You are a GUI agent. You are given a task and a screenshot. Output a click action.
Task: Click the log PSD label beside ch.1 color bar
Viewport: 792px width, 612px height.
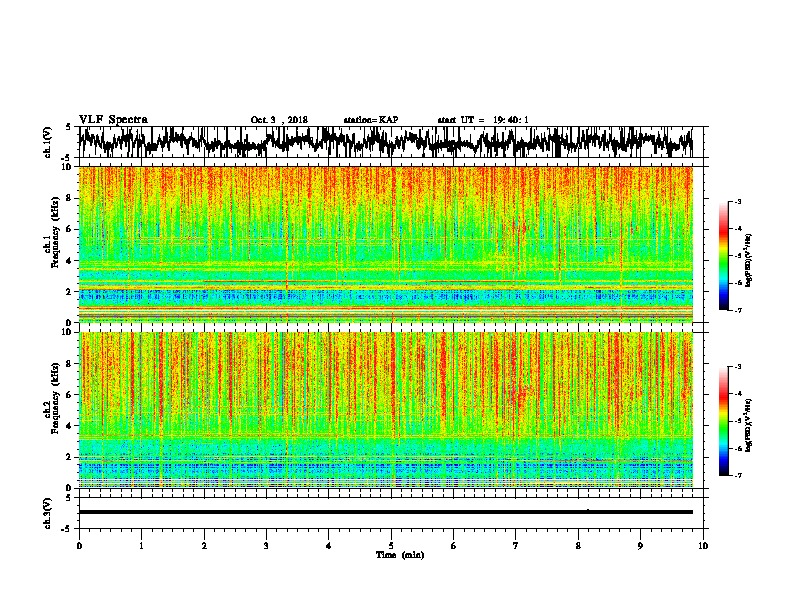click(x=749, y=261)
